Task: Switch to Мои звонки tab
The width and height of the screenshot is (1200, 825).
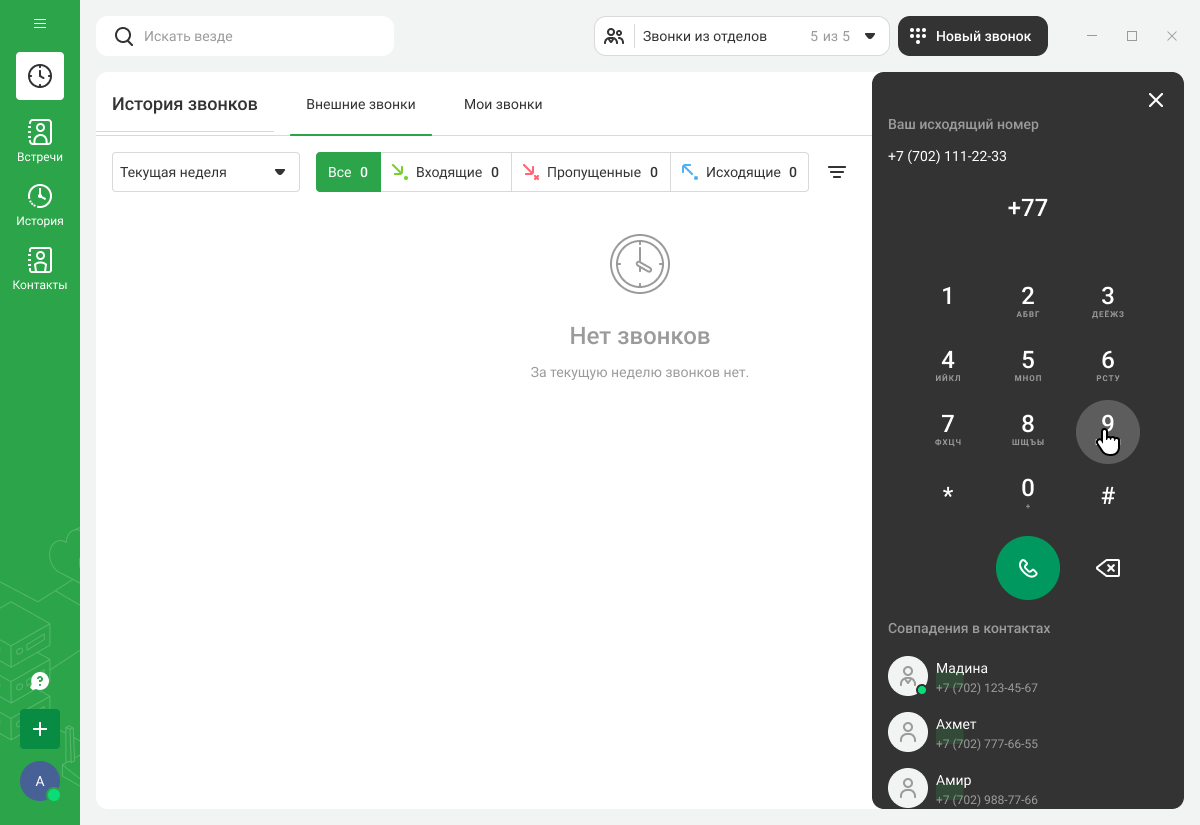Action: coord(503,104)
